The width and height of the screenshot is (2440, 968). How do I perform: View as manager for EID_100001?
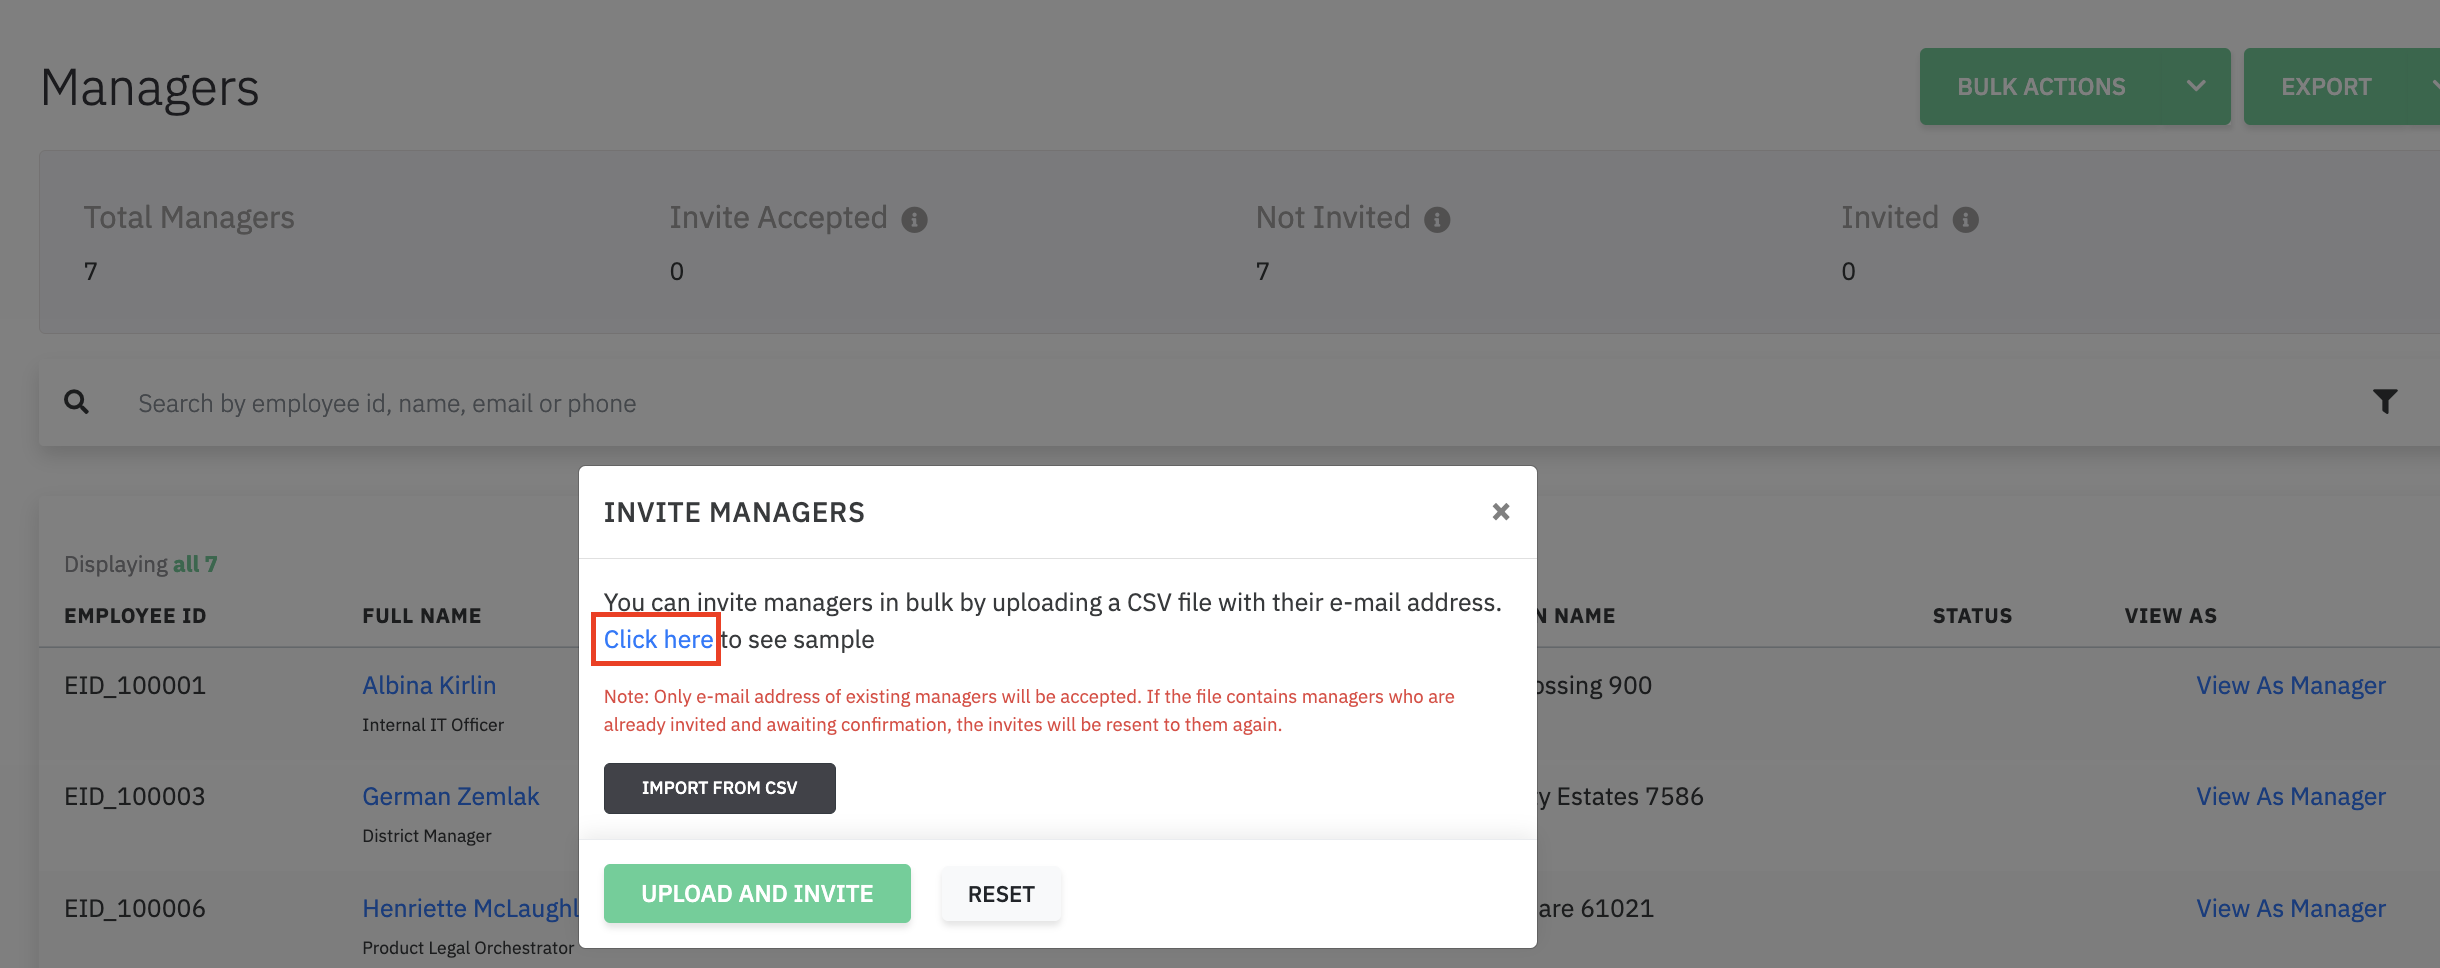(2290, 686)
